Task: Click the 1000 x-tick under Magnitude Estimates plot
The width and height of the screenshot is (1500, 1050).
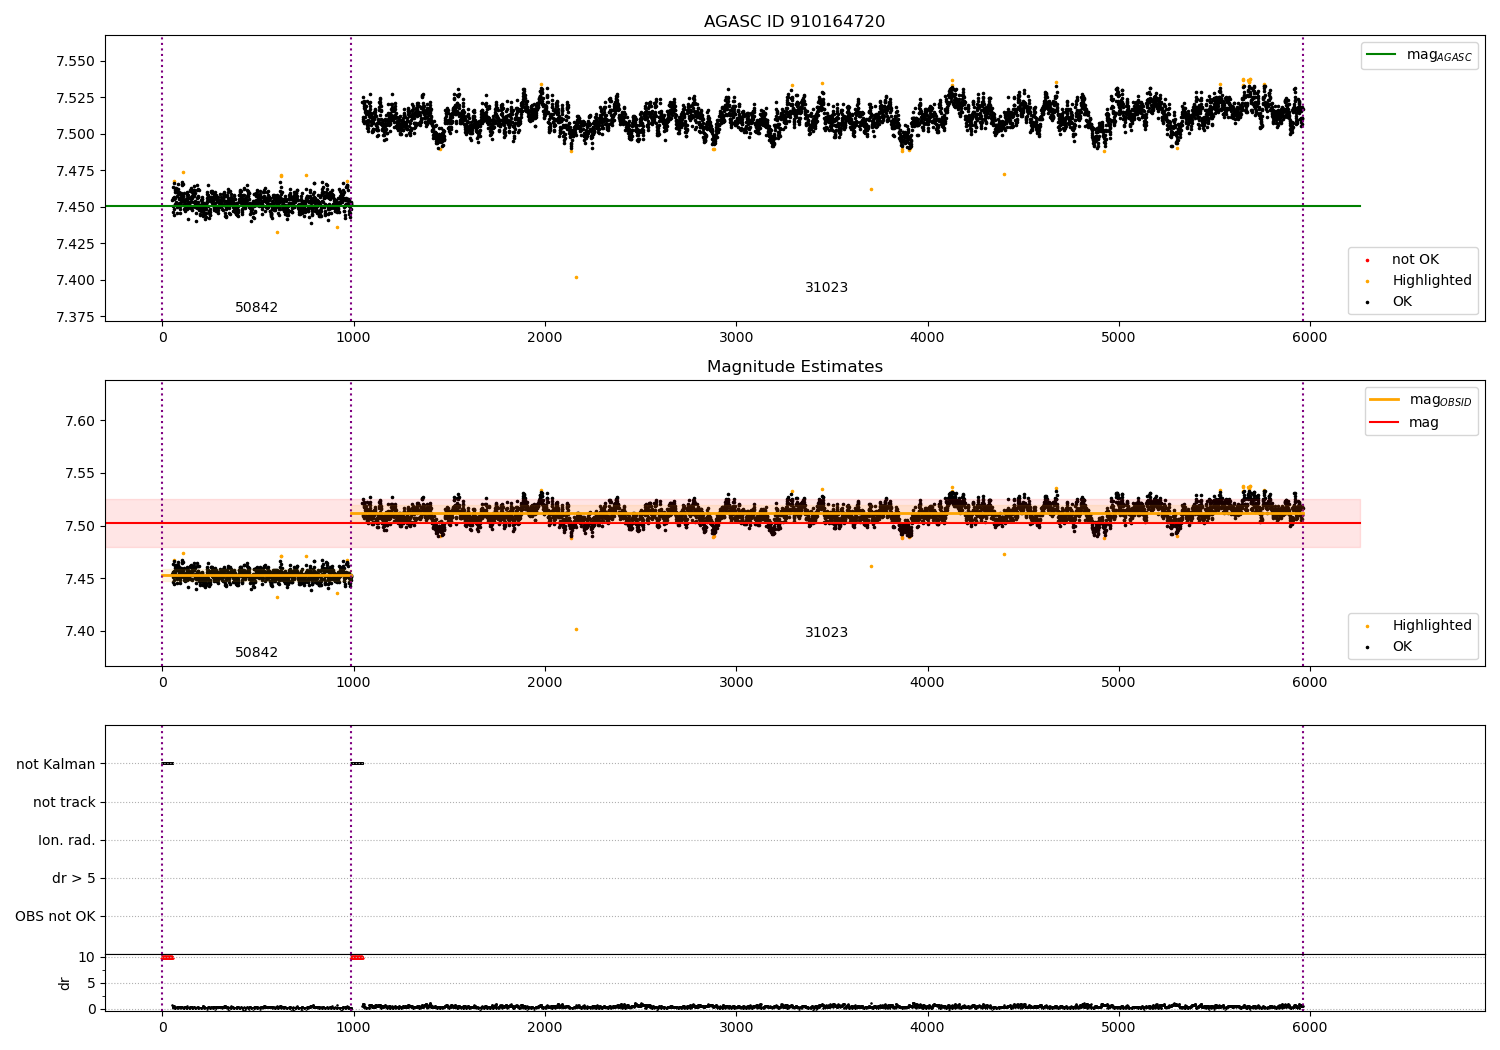Action: pyautogui.click(x=354, y=683)
